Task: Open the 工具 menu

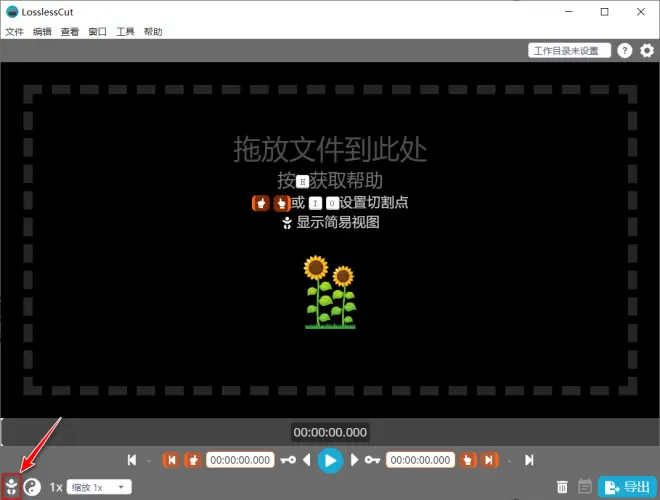Action: point(125,32)
